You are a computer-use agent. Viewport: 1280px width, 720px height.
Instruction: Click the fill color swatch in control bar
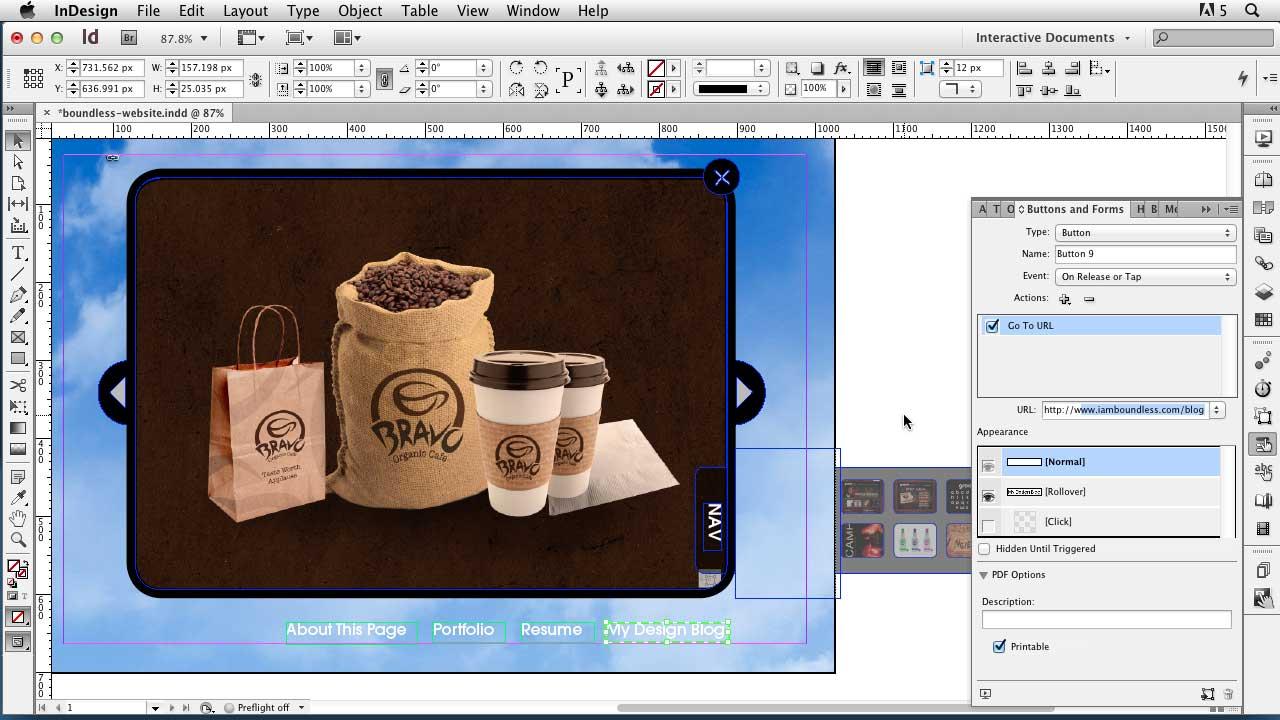[x=656, y=68]
